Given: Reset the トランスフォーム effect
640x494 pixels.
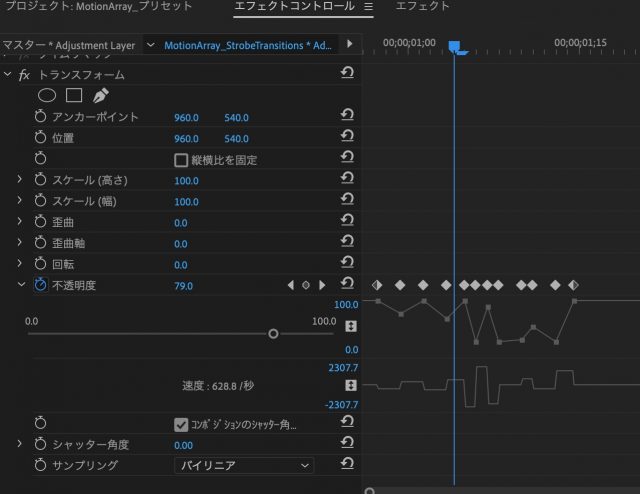Looking at the screenshot, I should (x=347, y=74).
